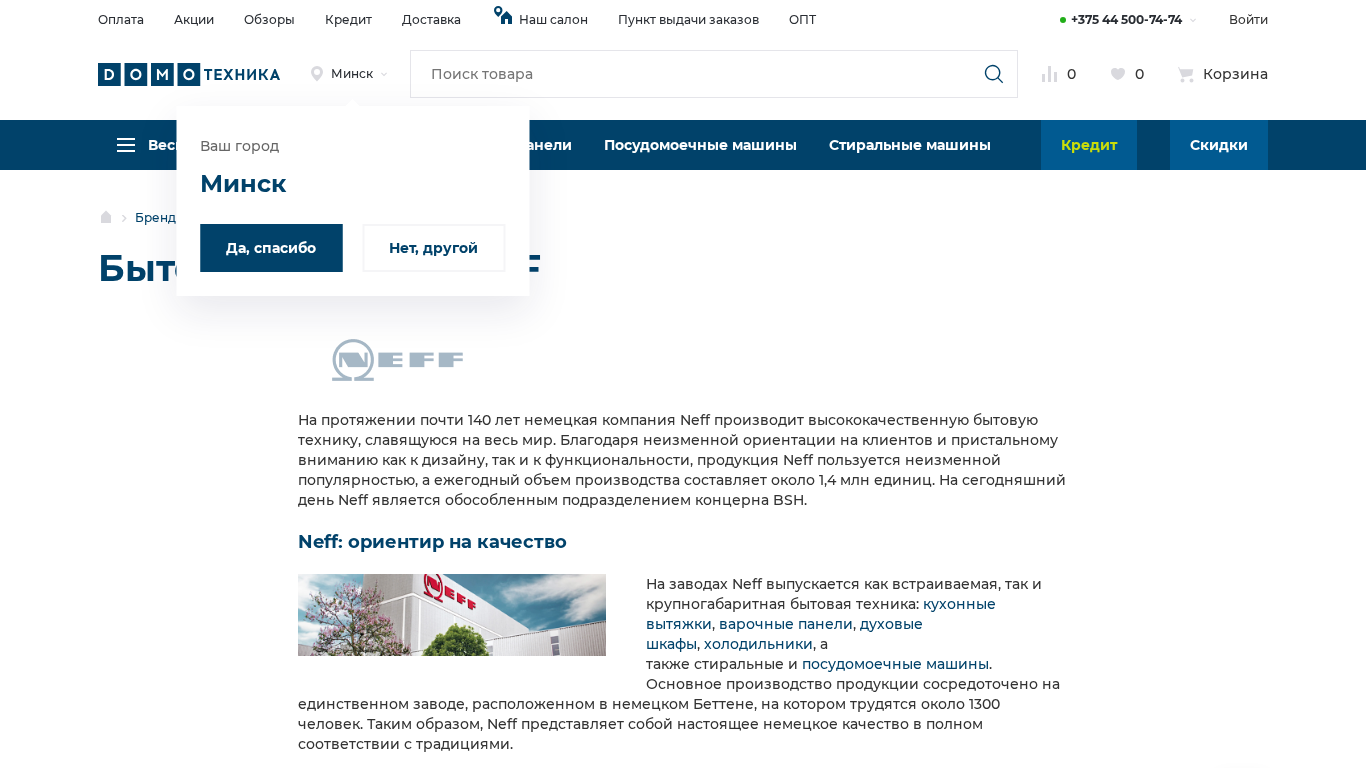This screenshot has height=768, width=1366.
Task: Confirm city with Да, спасибо
Action: [271, 248]
